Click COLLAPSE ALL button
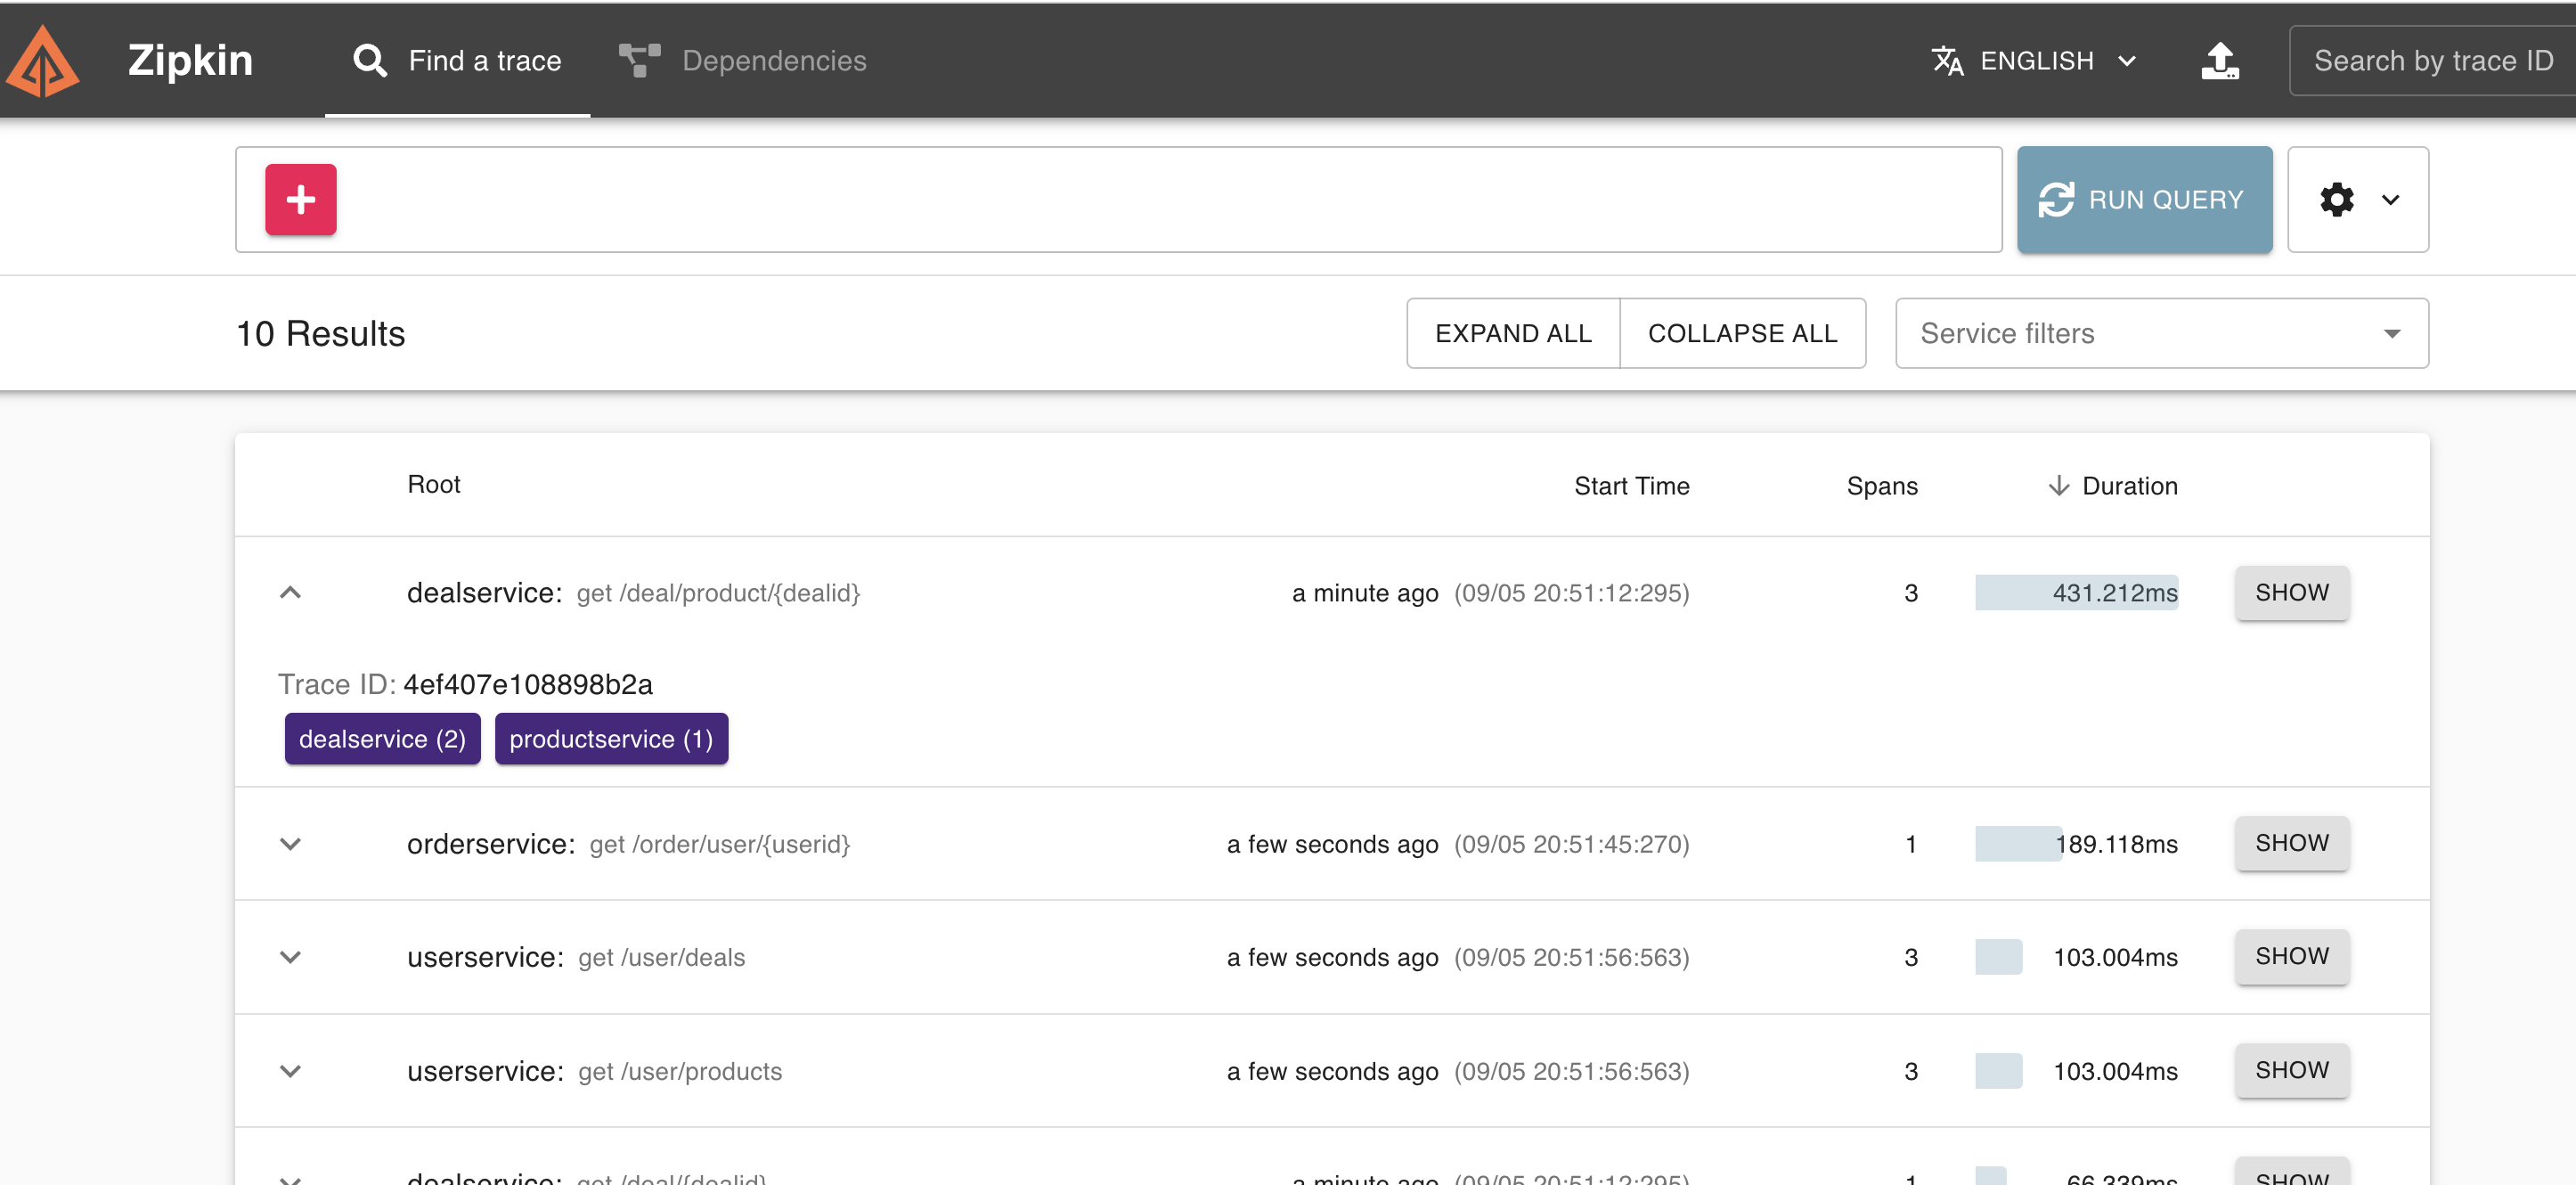The image size is (2576, 1185). [1741, 333]
